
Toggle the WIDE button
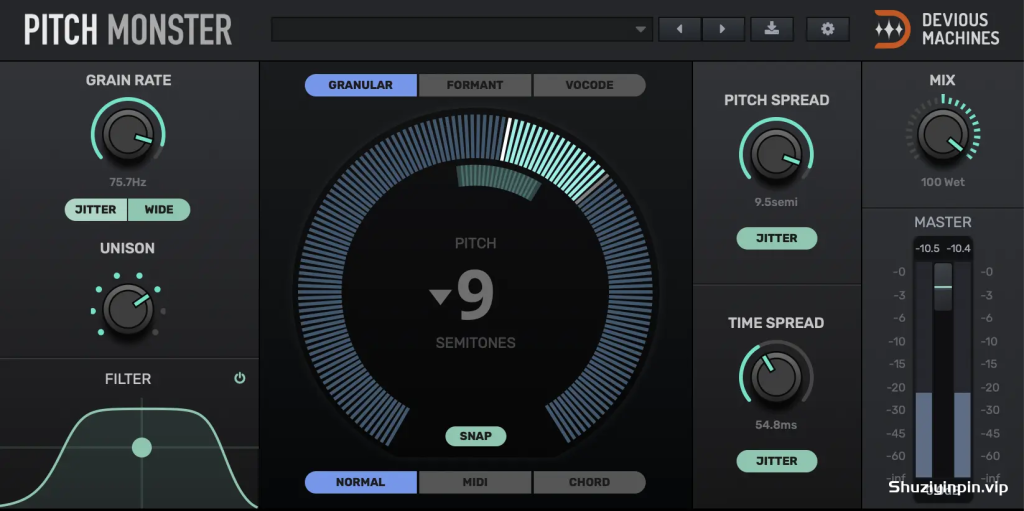click(x=159, y=210)
